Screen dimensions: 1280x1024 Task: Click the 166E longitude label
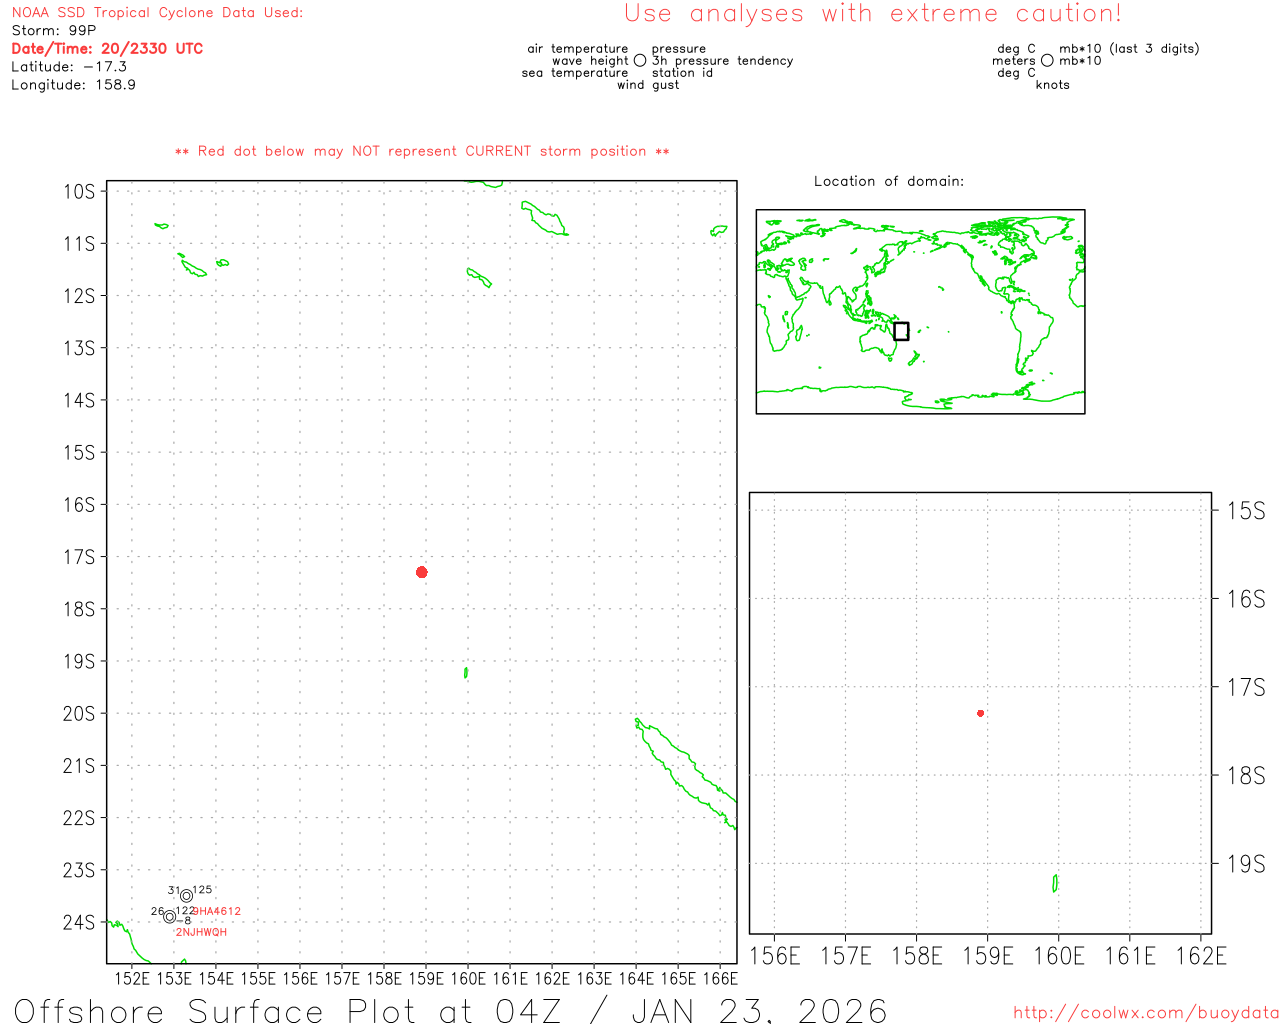click(x=720, y=979)
